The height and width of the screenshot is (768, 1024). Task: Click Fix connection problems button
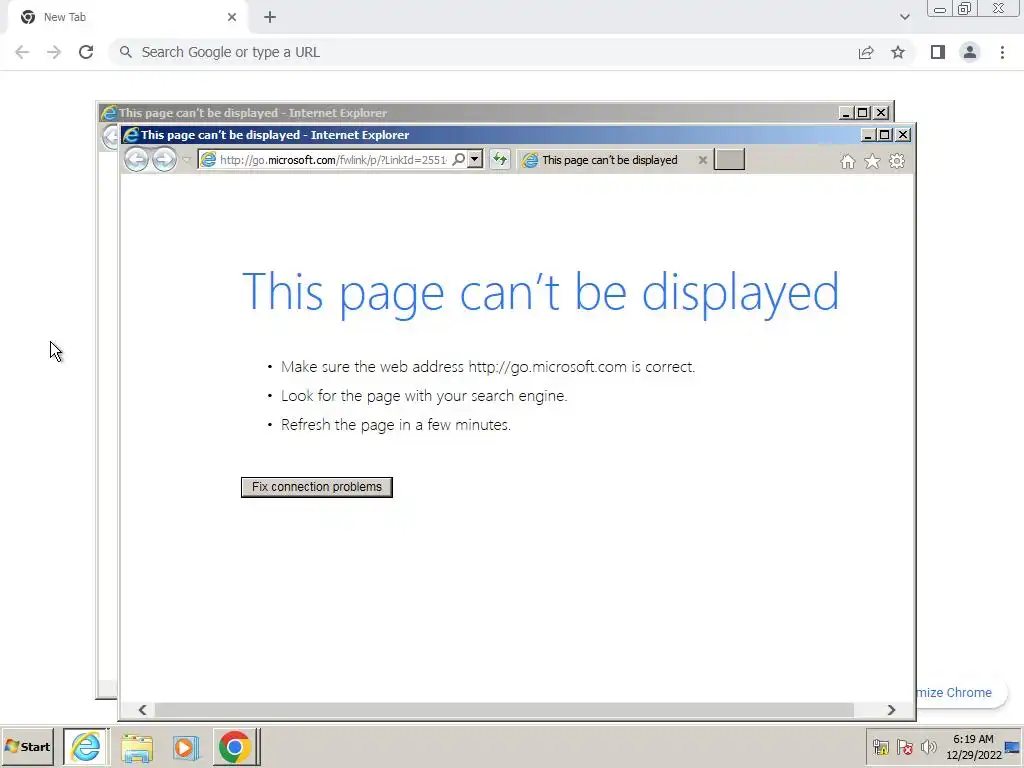pyautogui.click(x=317, y=487)
